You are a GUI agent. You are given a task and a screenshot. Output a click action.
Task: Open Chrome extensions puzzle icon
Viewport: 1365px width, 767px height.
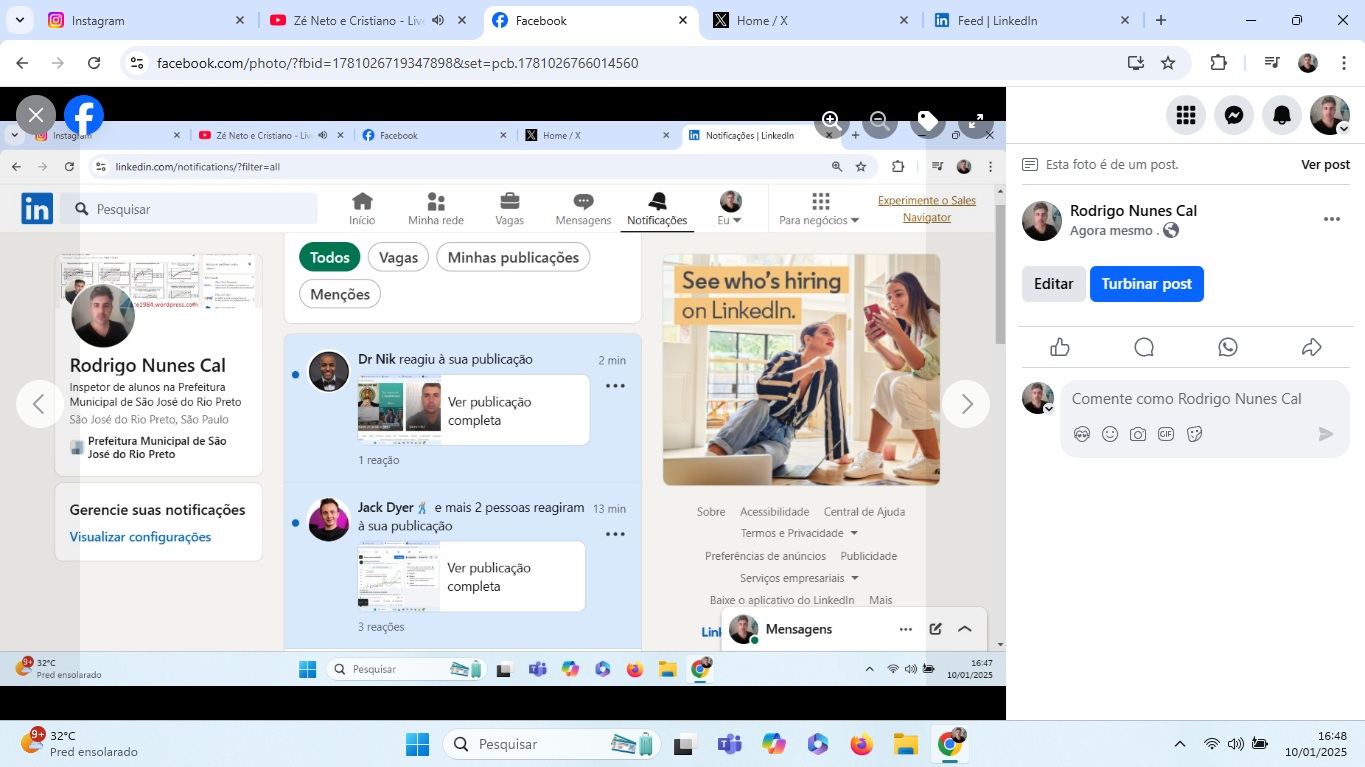(1218, 63)
